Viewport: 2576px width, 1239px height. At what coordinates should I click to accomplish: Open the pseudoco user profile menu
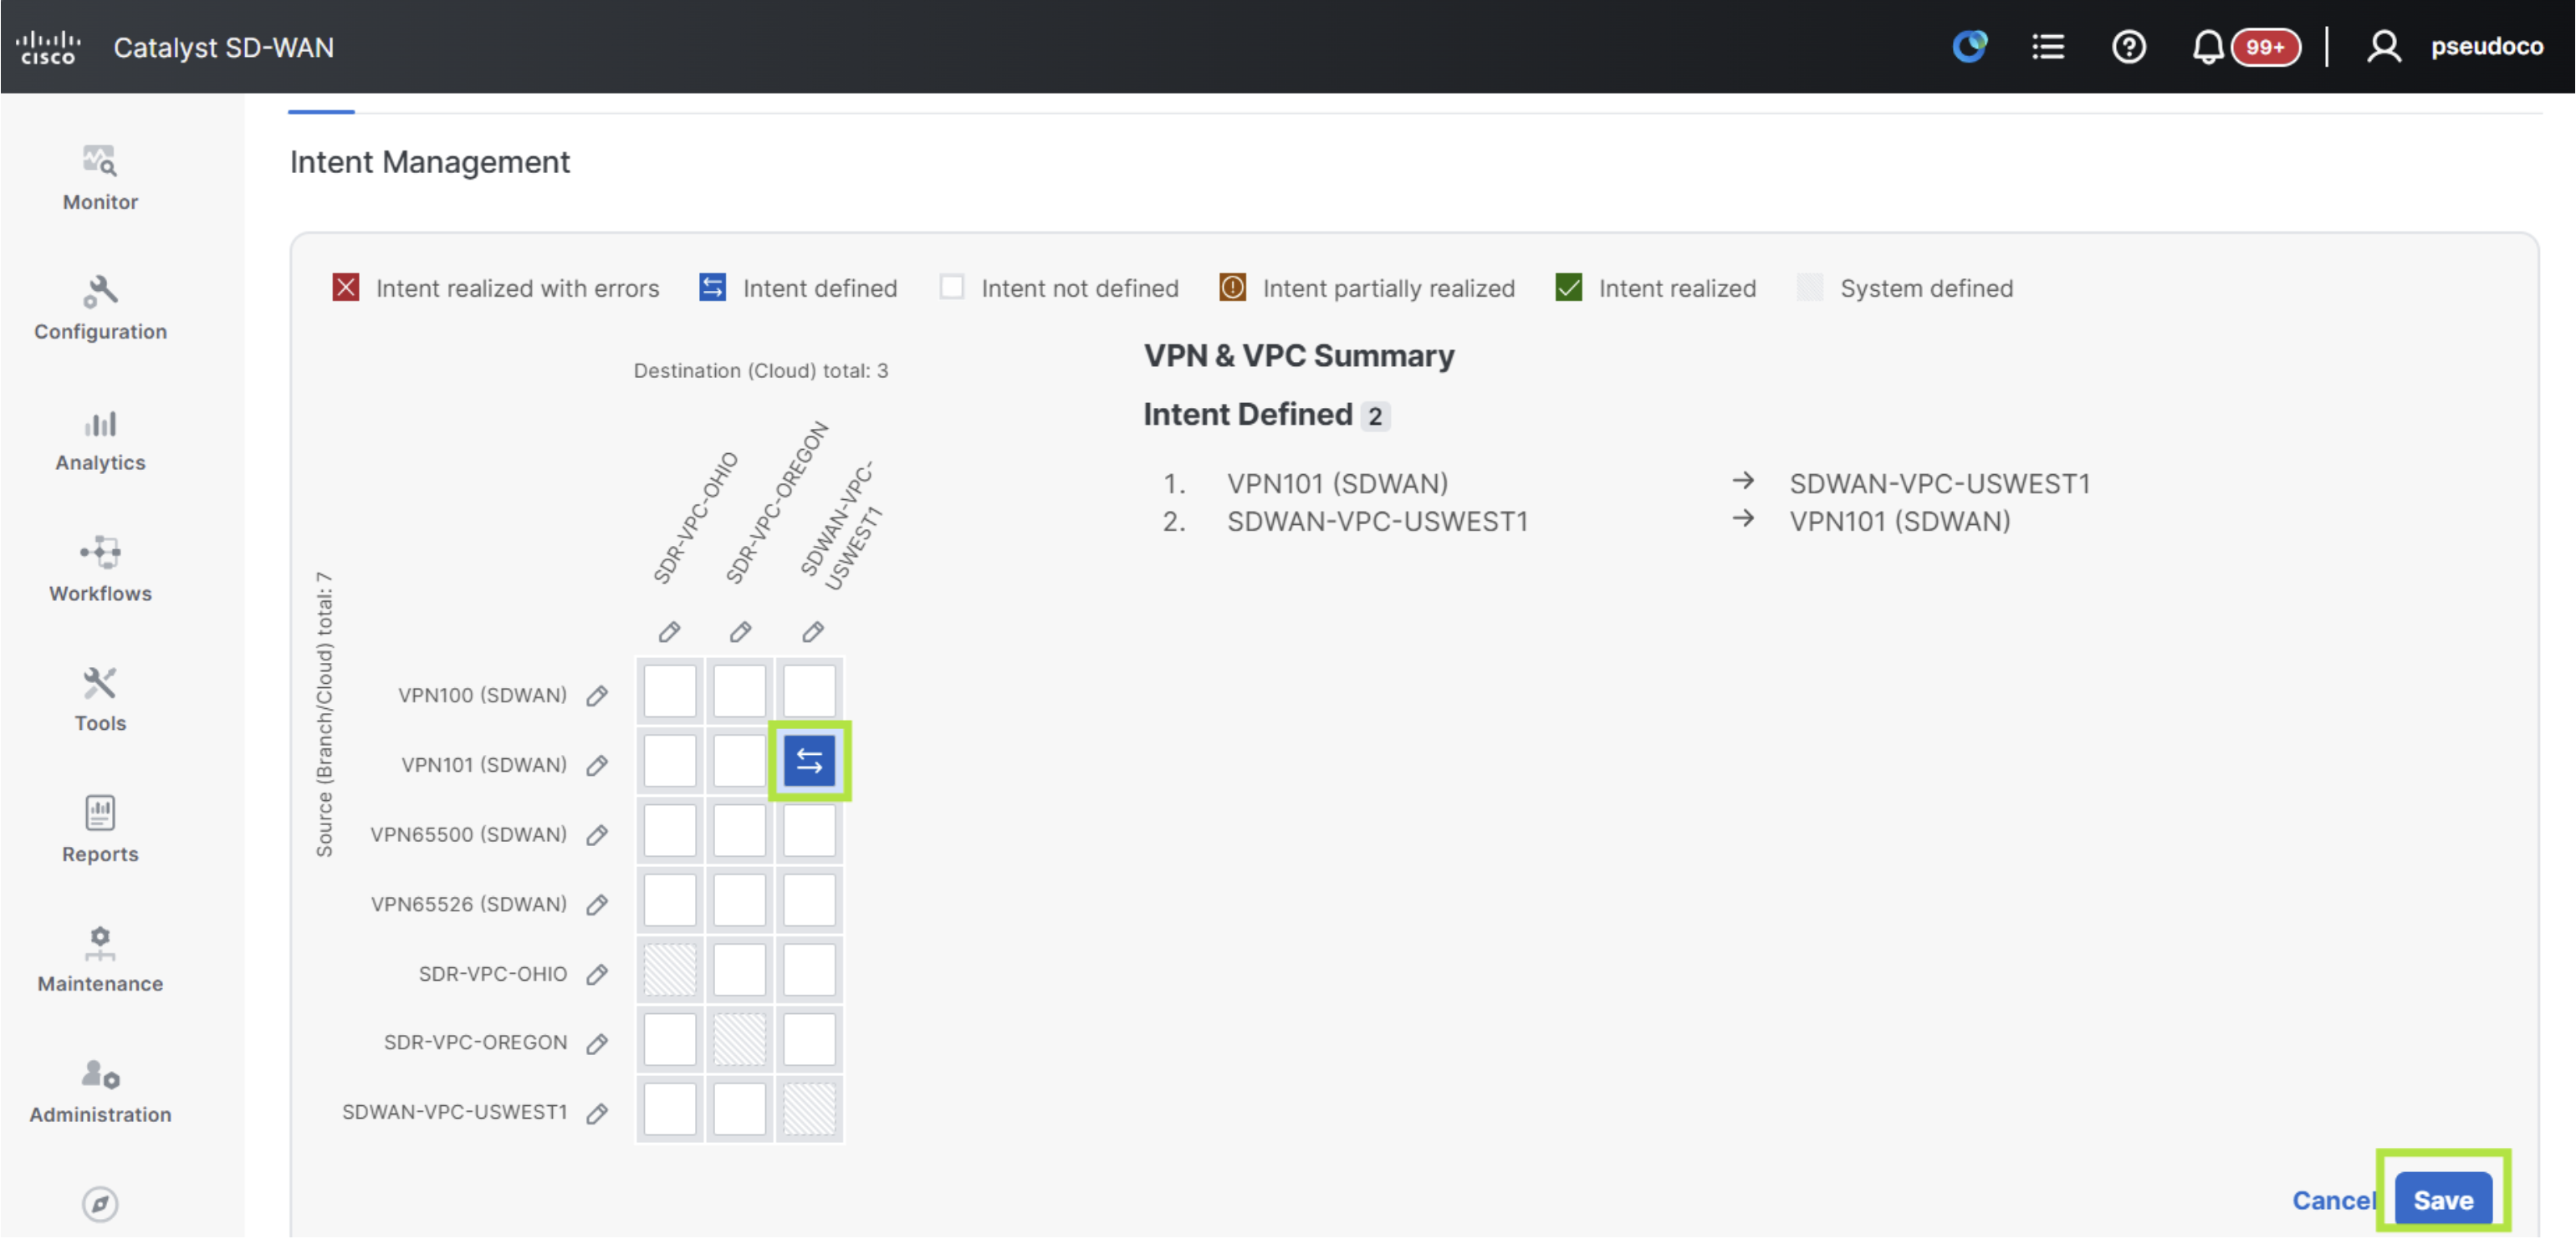pyautogui.click(x=2454, y=47)
